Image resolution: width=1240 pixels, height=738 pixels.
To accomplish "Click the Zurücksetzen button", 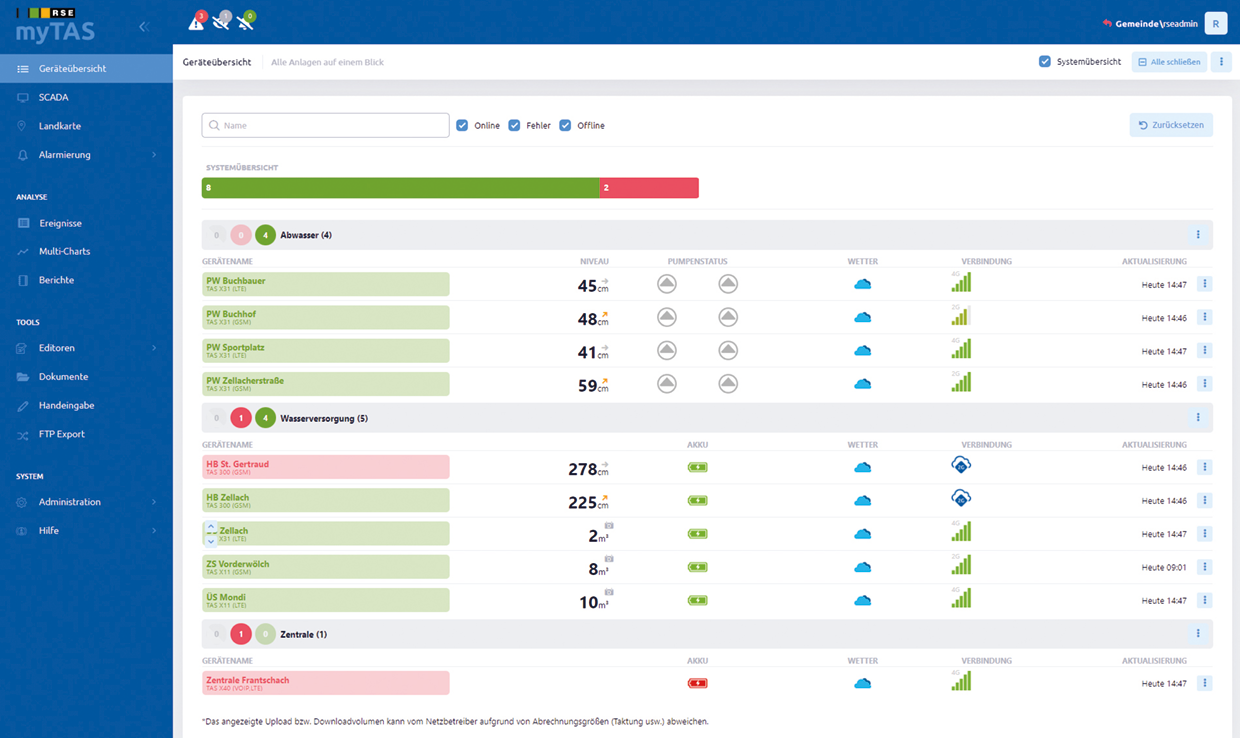I will [1171, 124].
